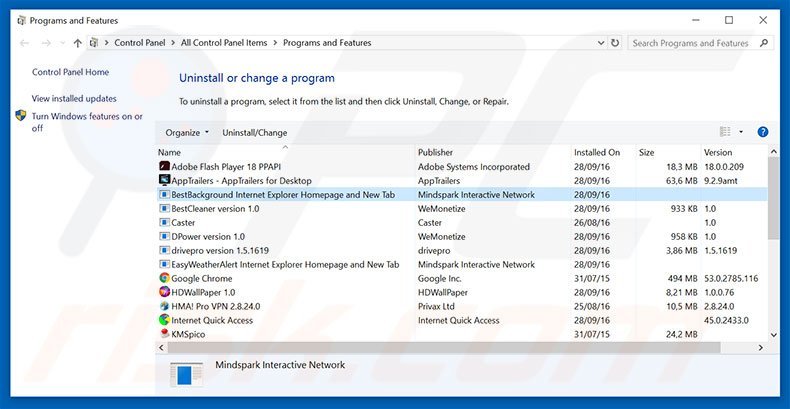
Task: Click the change view layout icon
Action: [x=726, y=132]
